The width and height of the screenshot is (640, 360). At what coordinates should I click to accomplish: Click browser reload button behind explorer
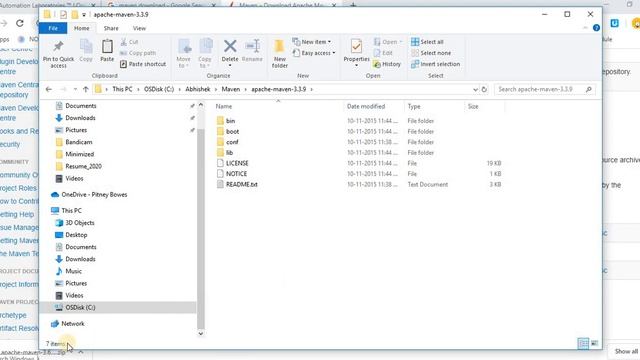(20, 23)
